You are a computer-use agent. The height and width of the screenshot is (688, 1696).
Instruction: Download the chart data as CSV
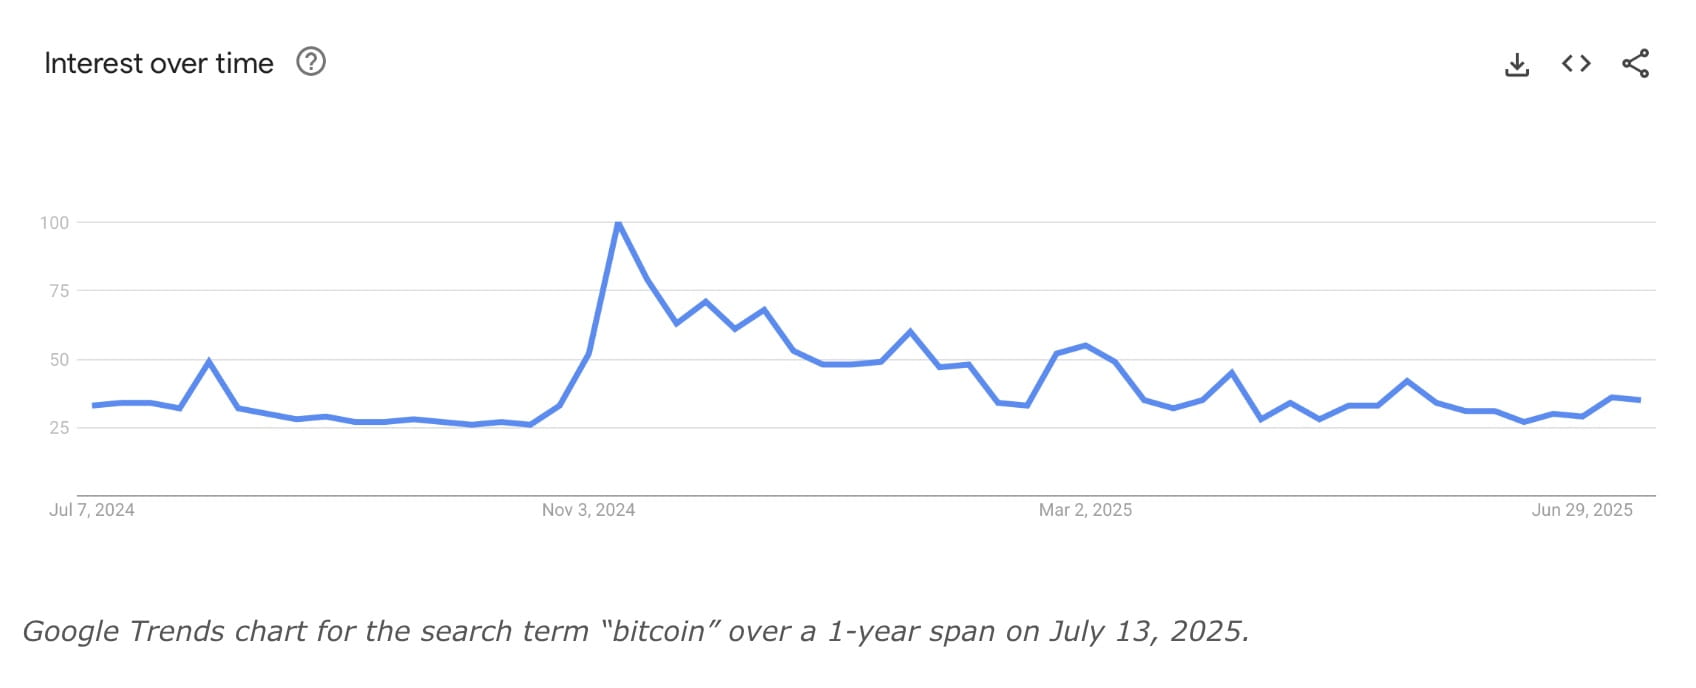coord(1517,65)
